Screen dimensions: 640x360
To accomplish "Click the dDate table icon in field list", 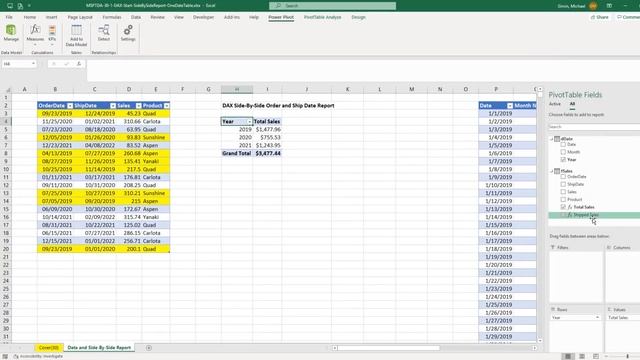I will (557, 139).
